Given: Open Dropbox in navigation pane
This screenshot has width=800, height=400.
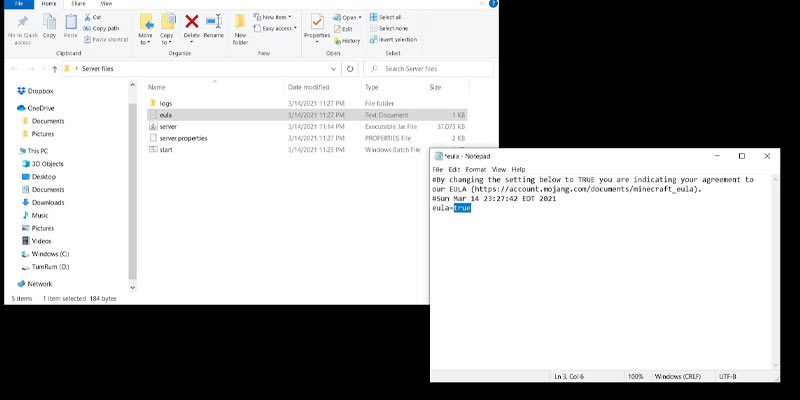Looking at the screenshot, I should point(35,91).
